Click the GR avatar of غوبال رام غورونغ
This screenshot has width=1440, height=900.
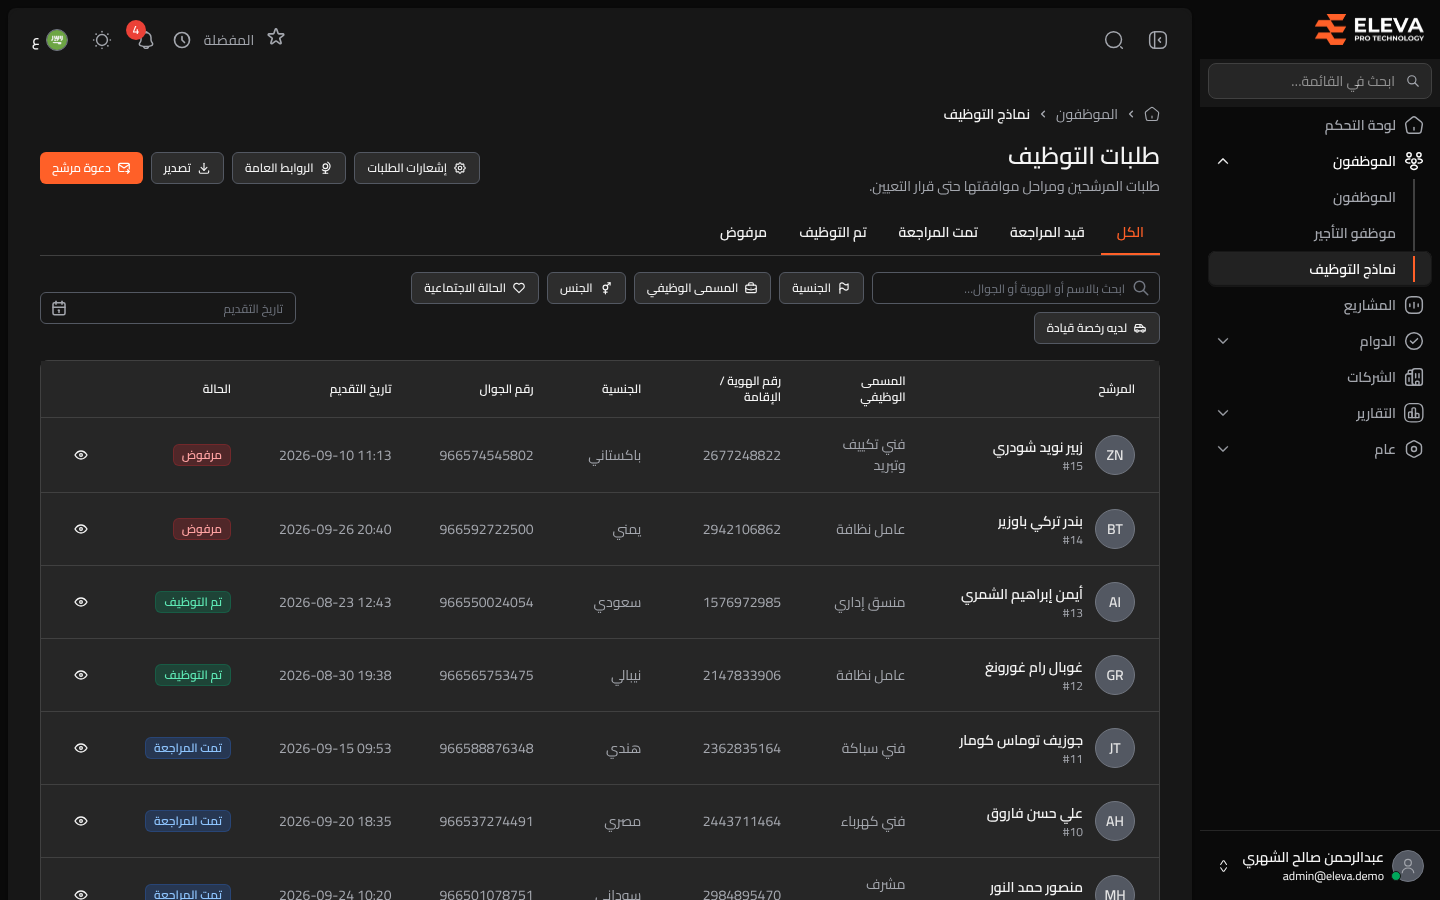pyautogui.click(x=1115, y=675)
